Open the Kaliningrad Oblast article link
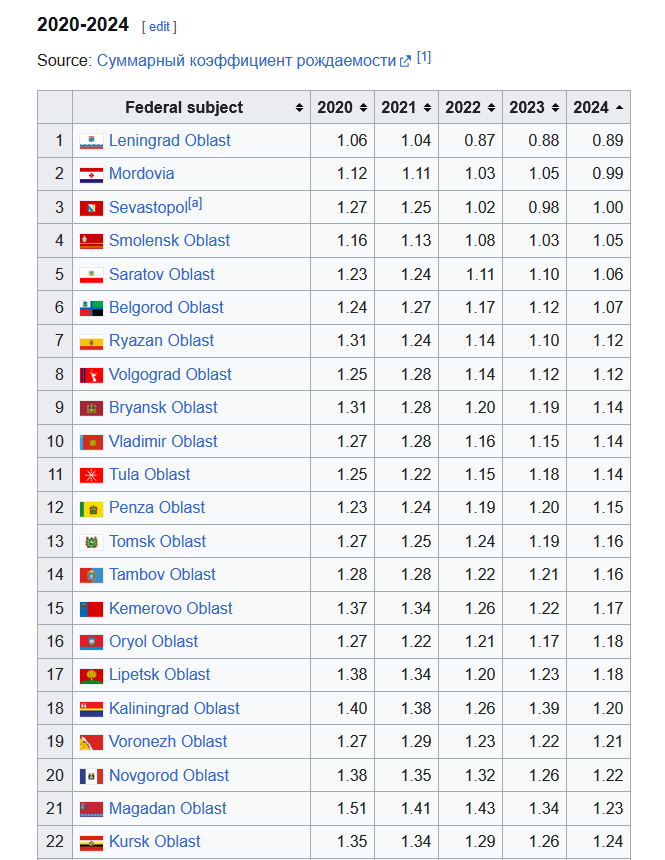 click(x=174, y=708)
